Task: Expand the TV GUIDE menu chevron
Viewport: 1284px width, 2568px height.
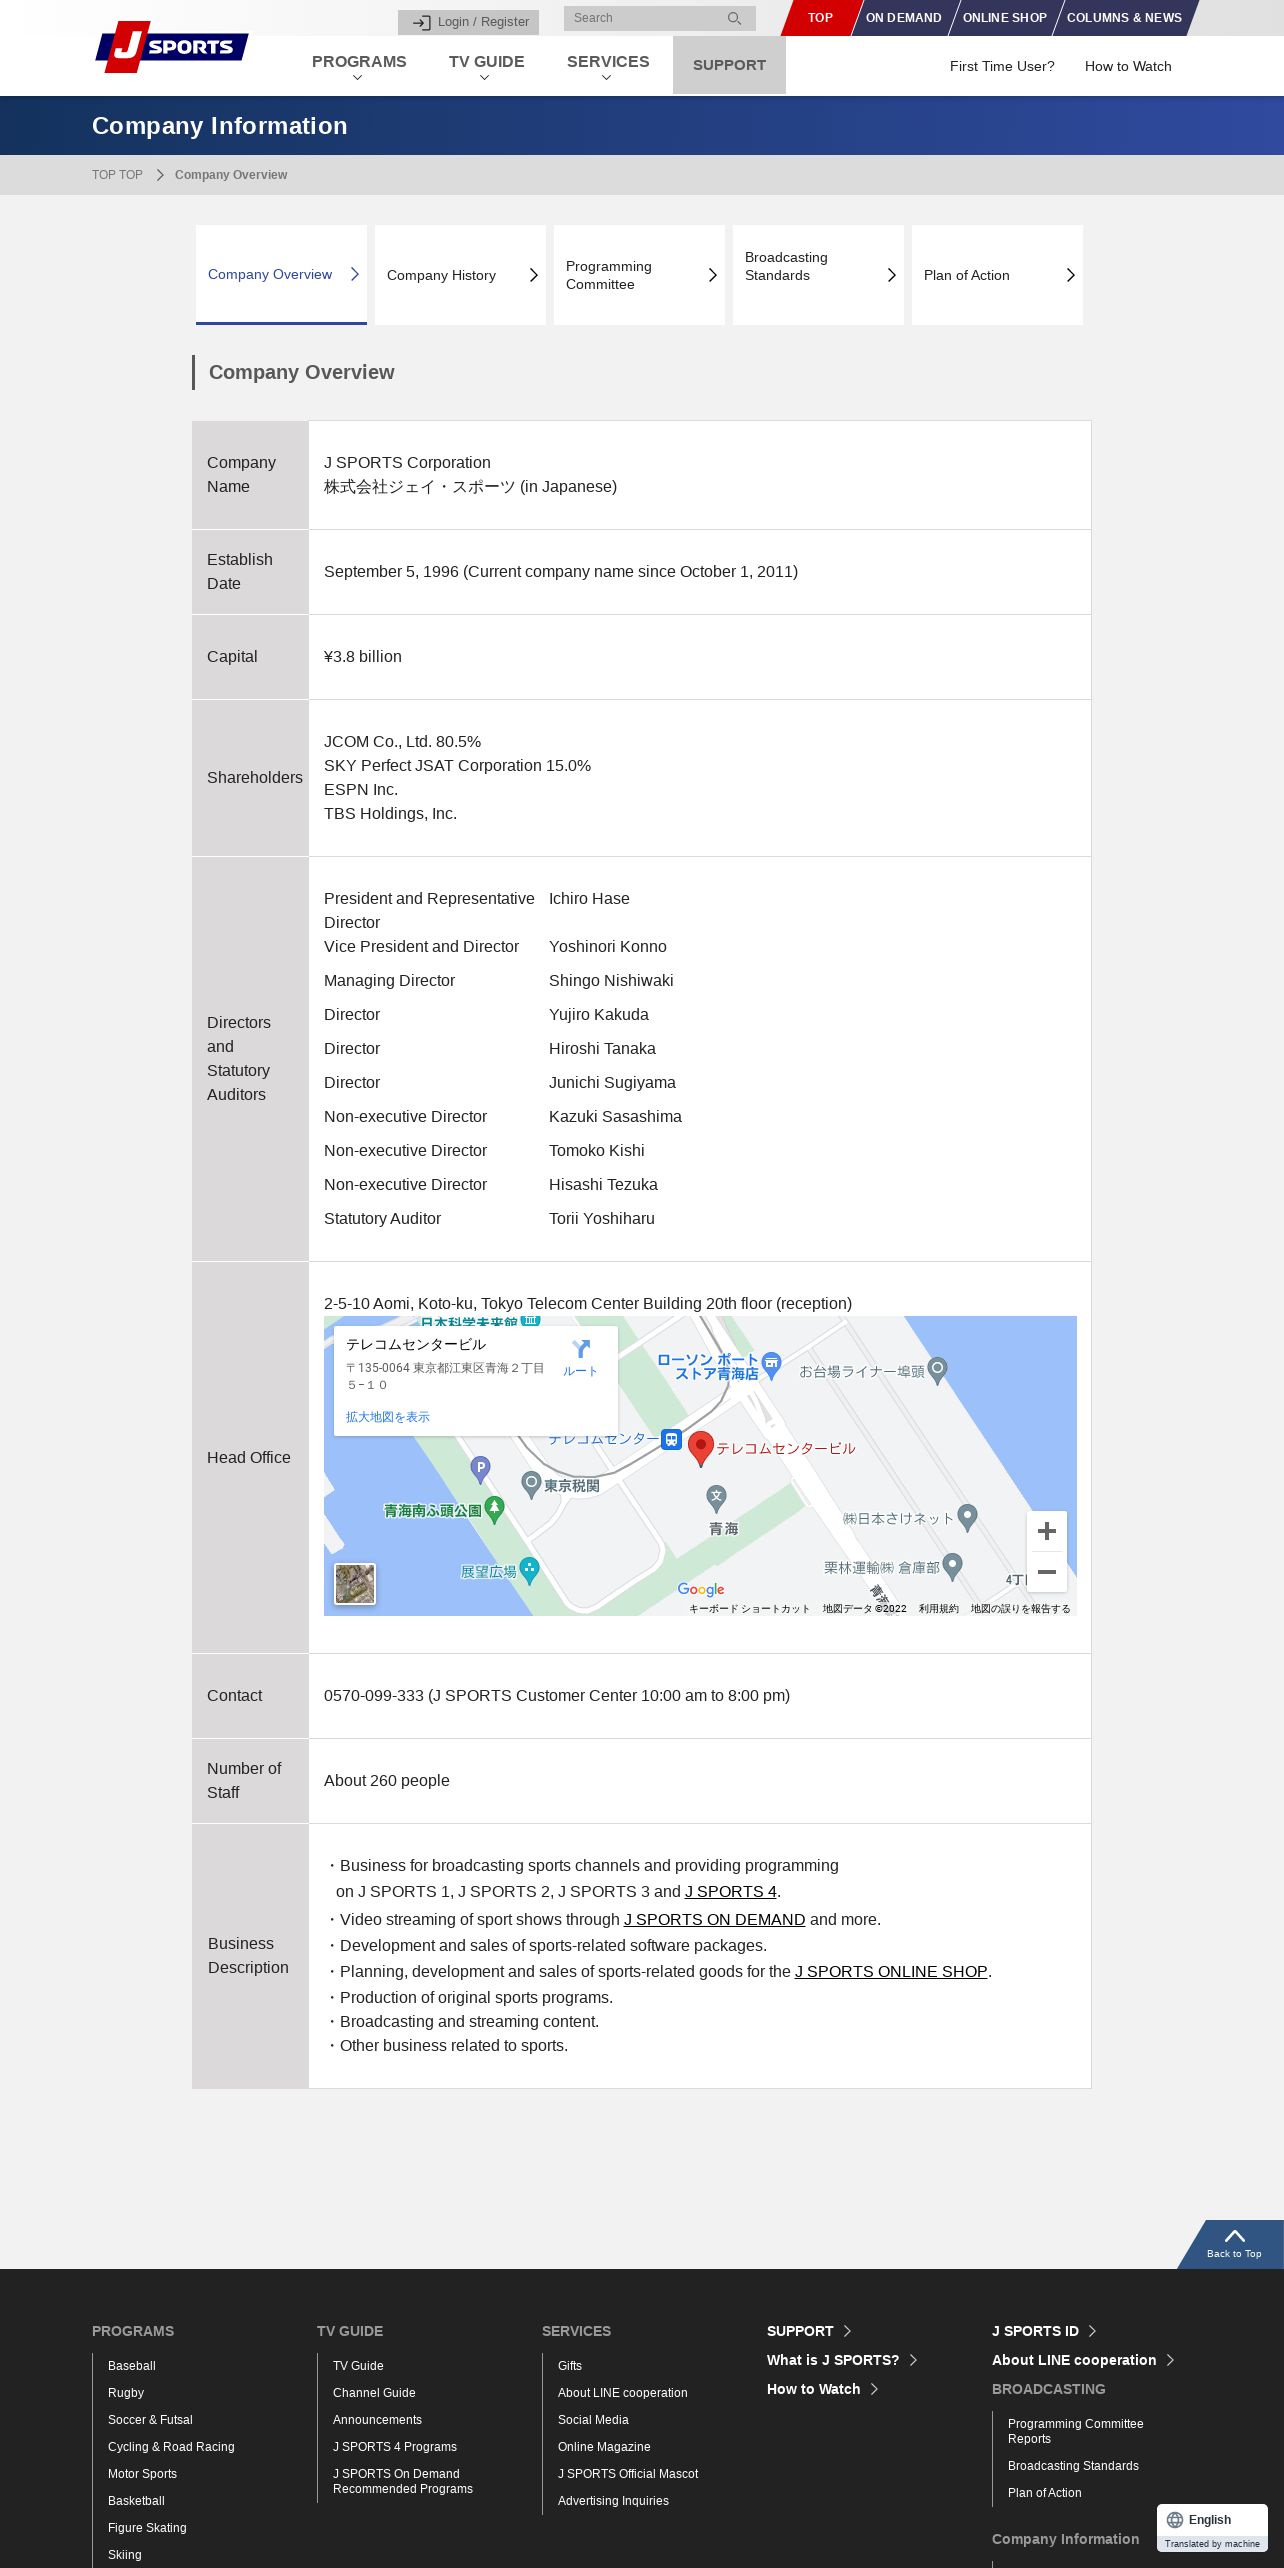Action: point(485,78)
